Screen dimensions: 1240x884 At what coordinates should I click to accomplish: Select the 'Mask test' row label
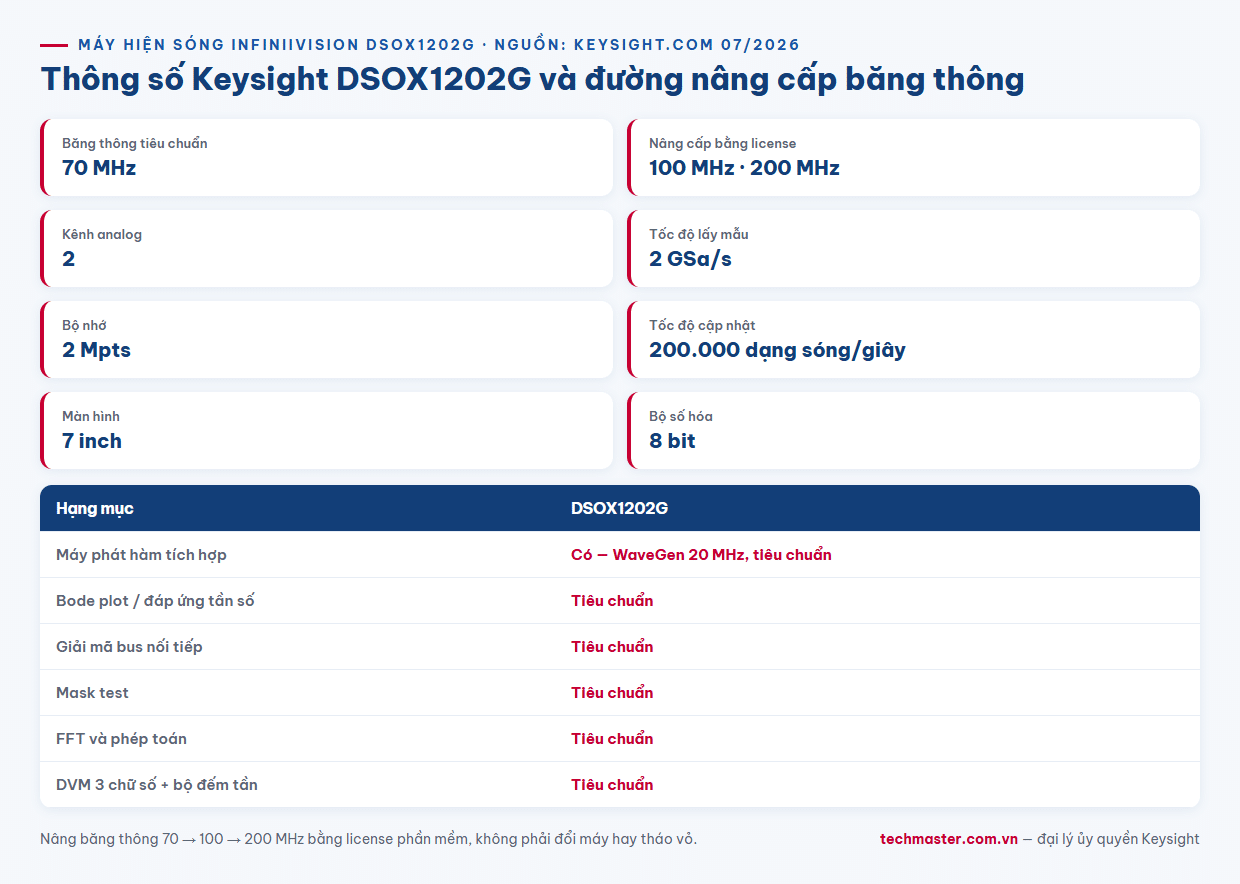tap(92, 692)
